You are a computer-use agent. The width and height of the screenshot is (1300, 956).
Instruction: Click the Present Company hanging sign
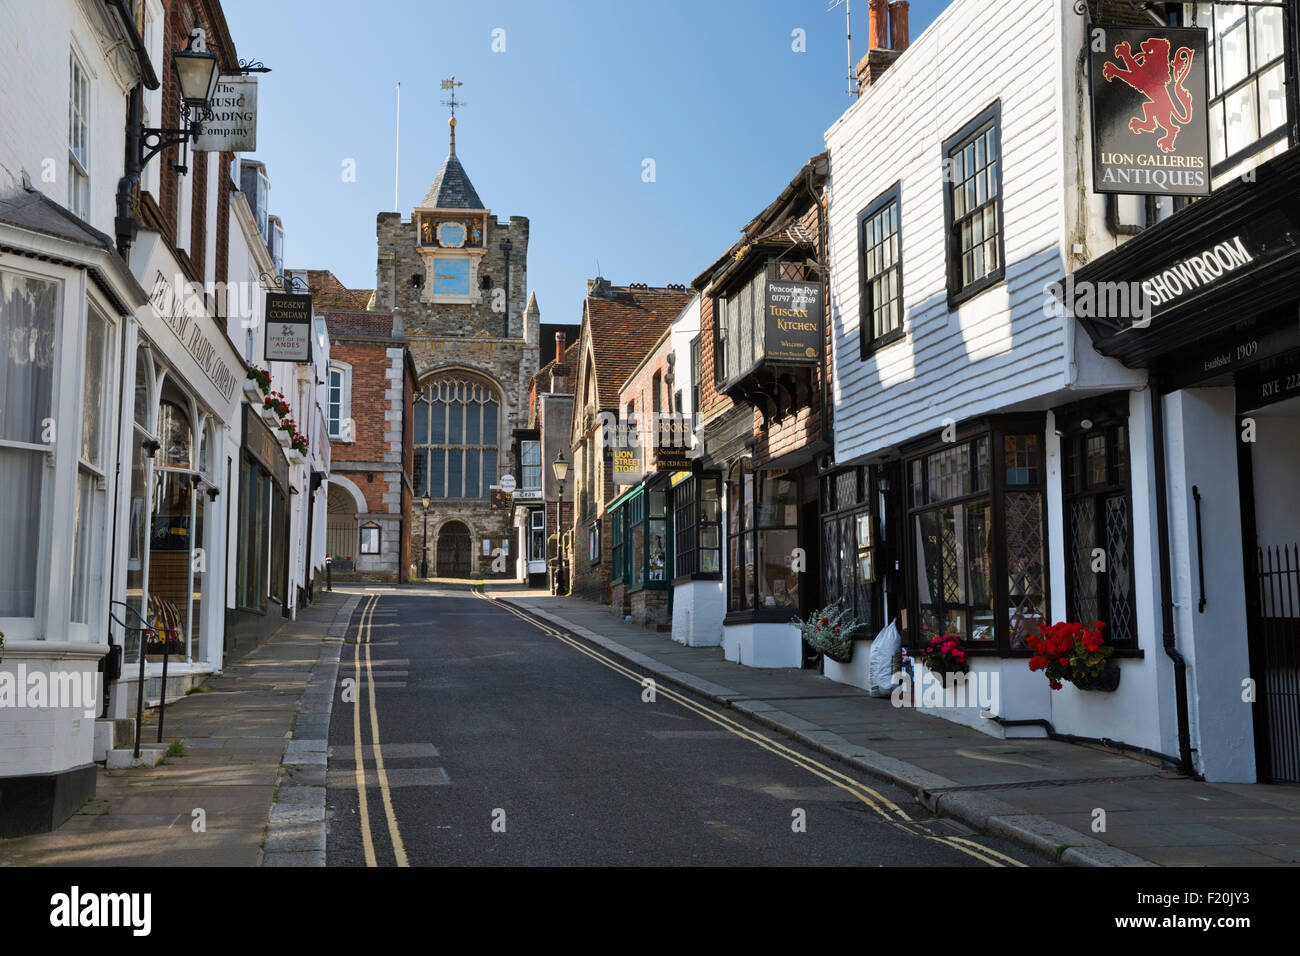(x=288, y=328)
